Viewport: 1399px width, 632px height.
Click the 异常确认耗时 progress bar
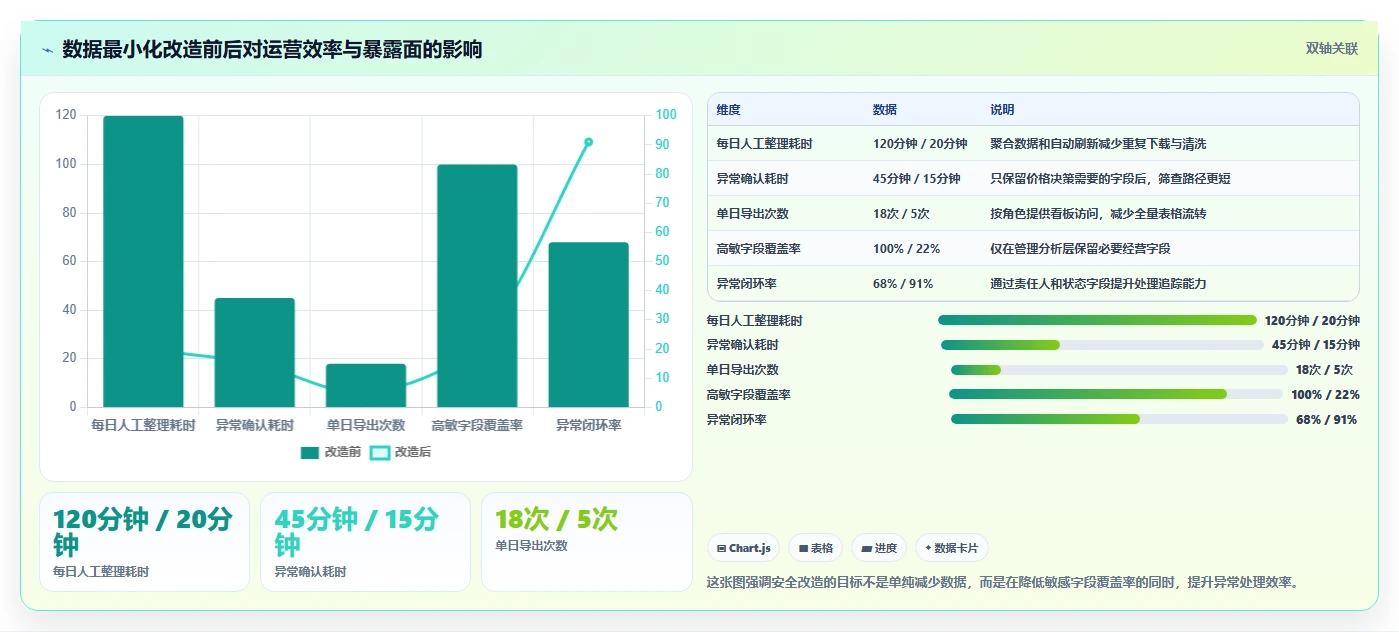(1102, 345)
